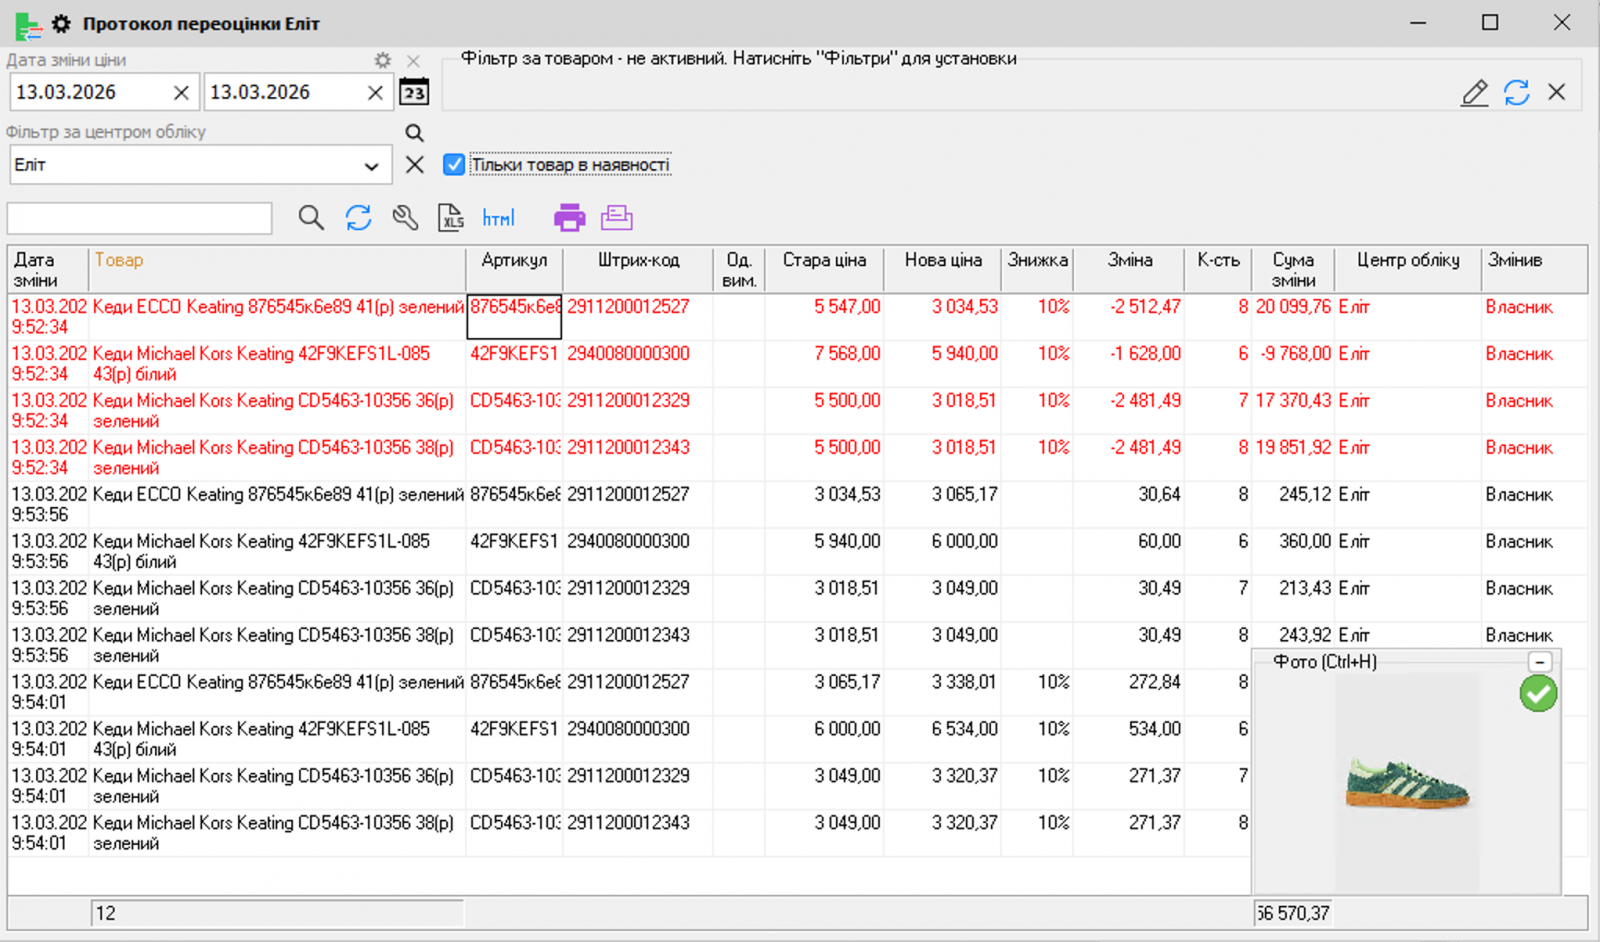Click the sneaker photo thumbnail

1406,785
